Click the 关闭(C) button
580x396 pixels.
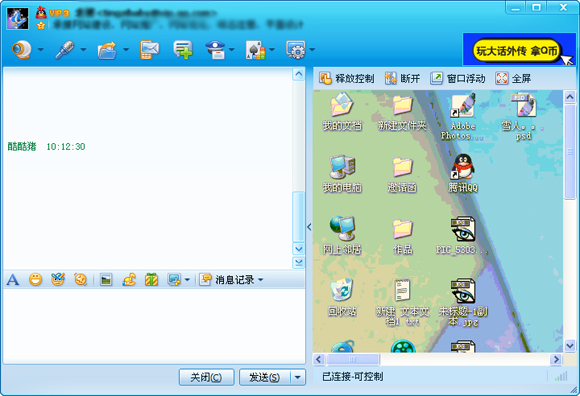pos(206,378)
